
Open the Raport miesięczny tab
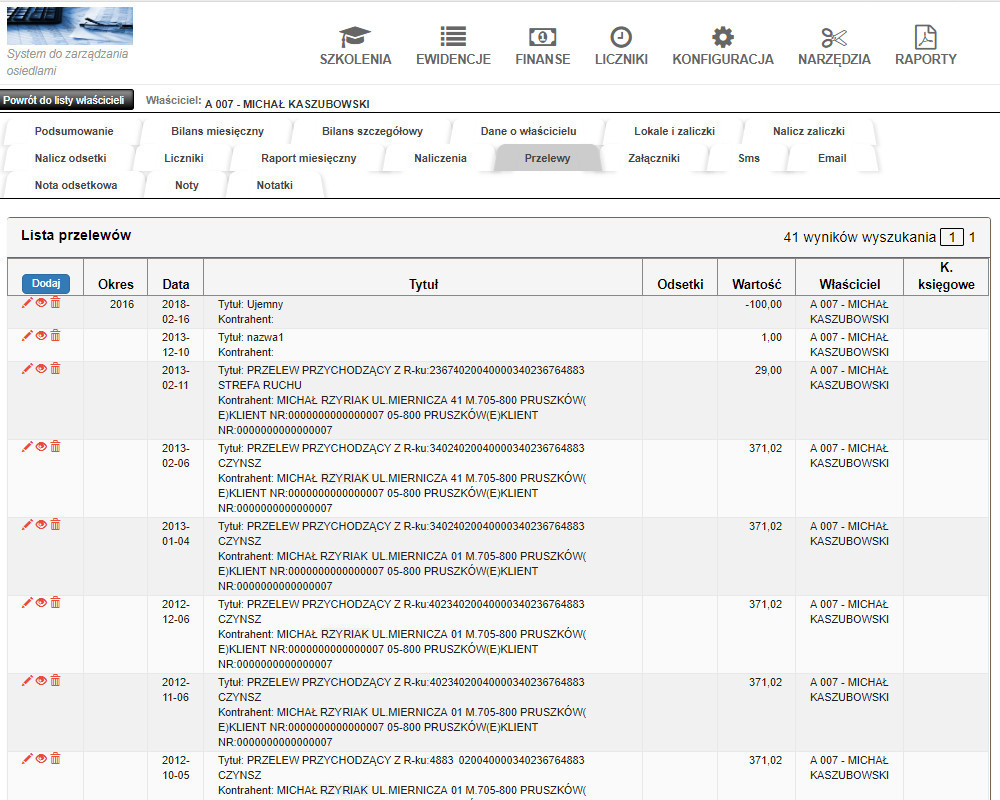pos(309,158)
